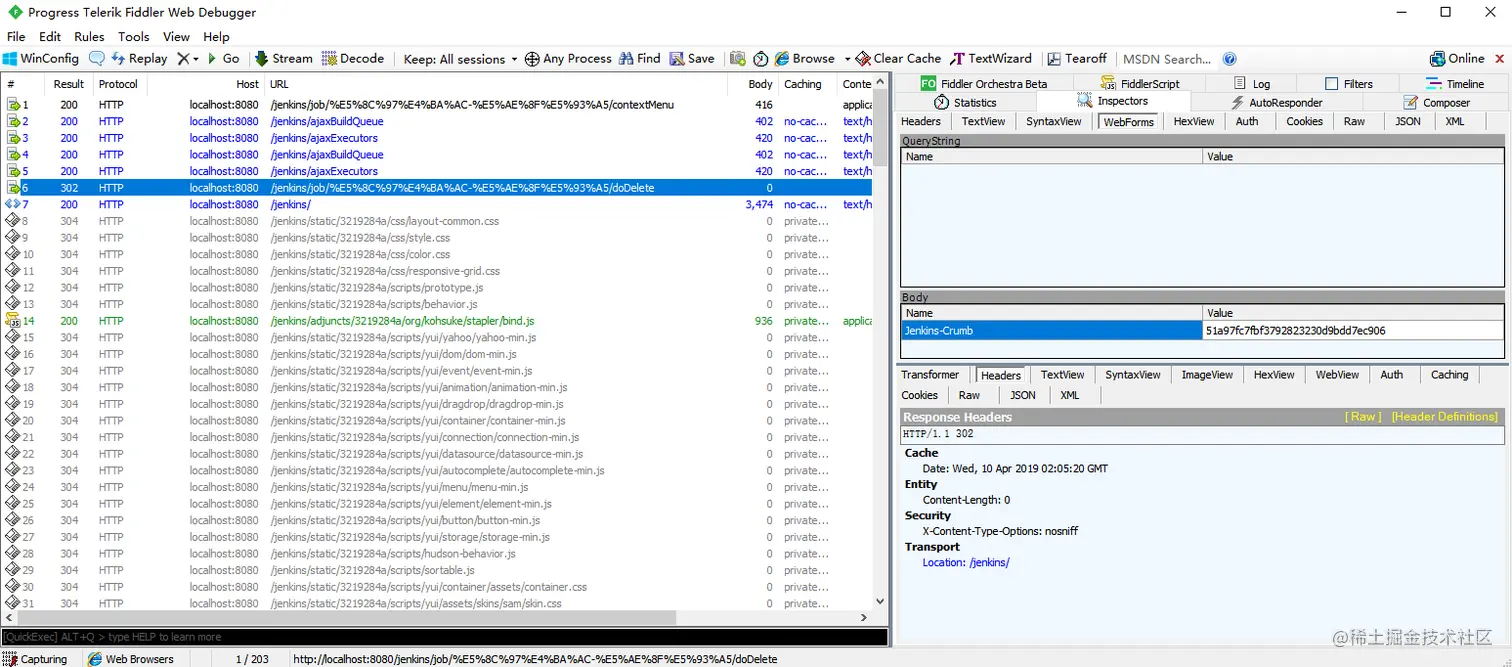Open WinConfig from the toolbar
The image size is (1512, 667).
pos(41,59)
